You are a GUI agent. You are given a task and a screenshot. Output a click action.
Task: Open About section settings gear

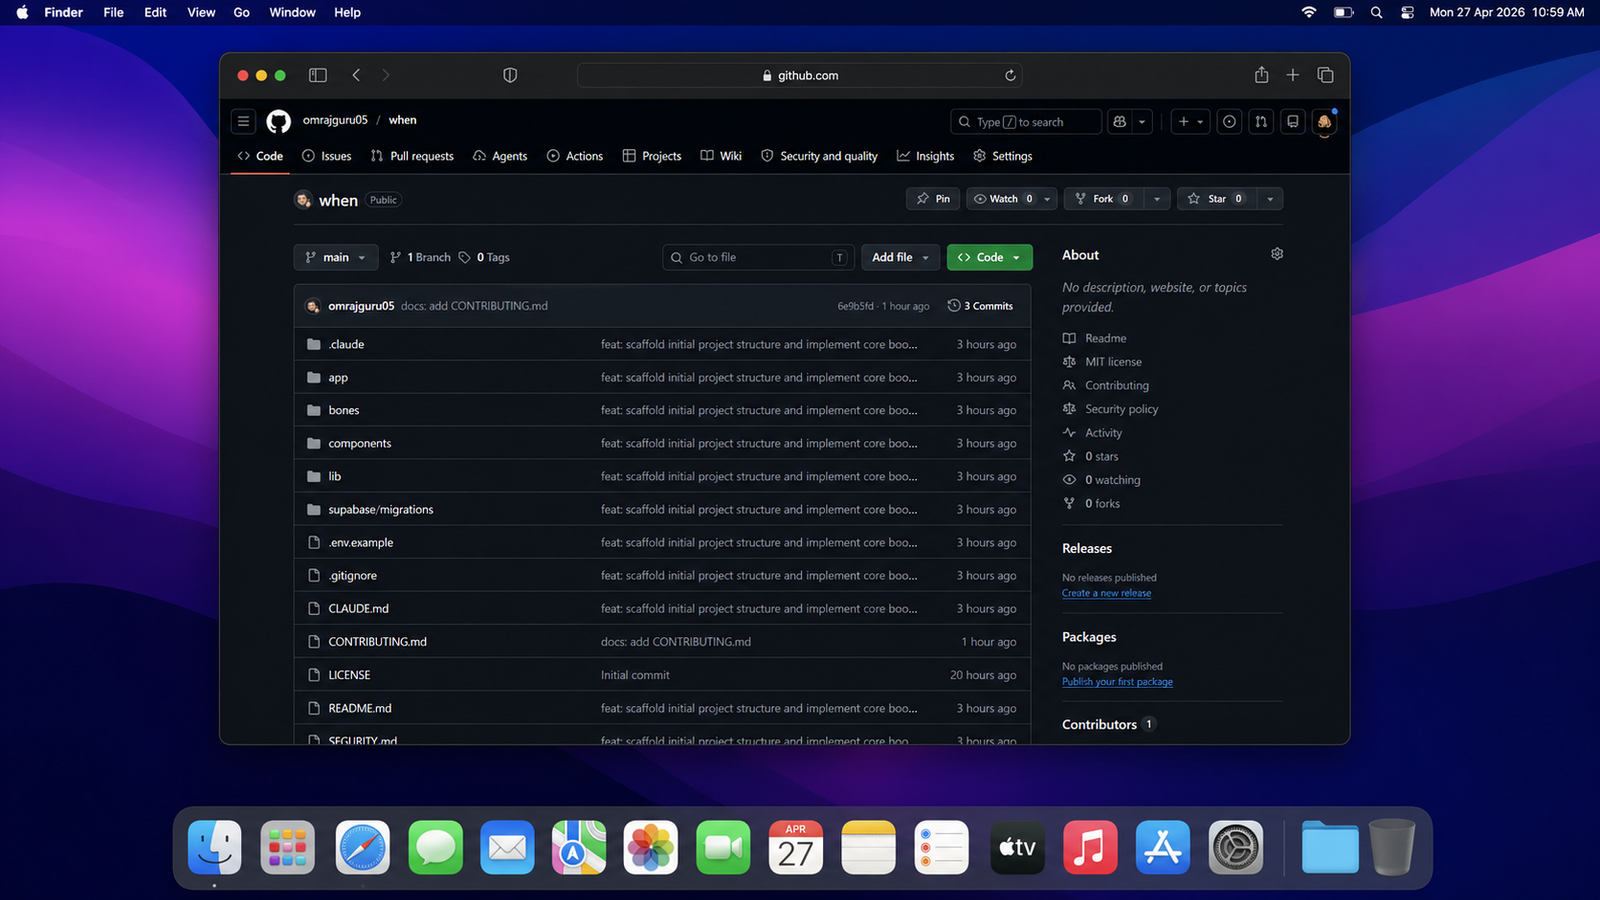(x=1277, y=254)
